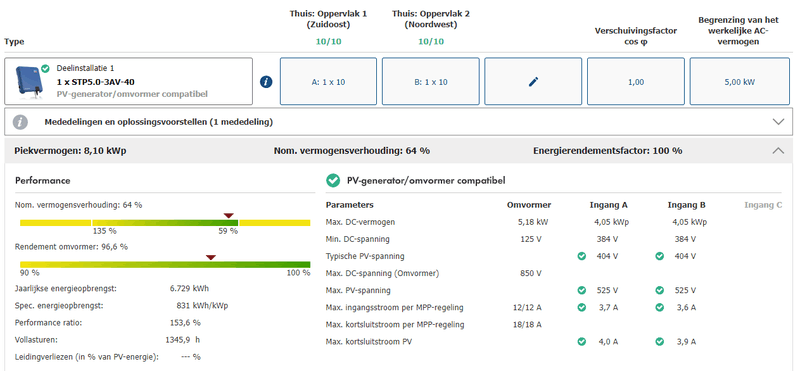Click red marker on Nom. vermogensverhouding bar

coord(229,216)
